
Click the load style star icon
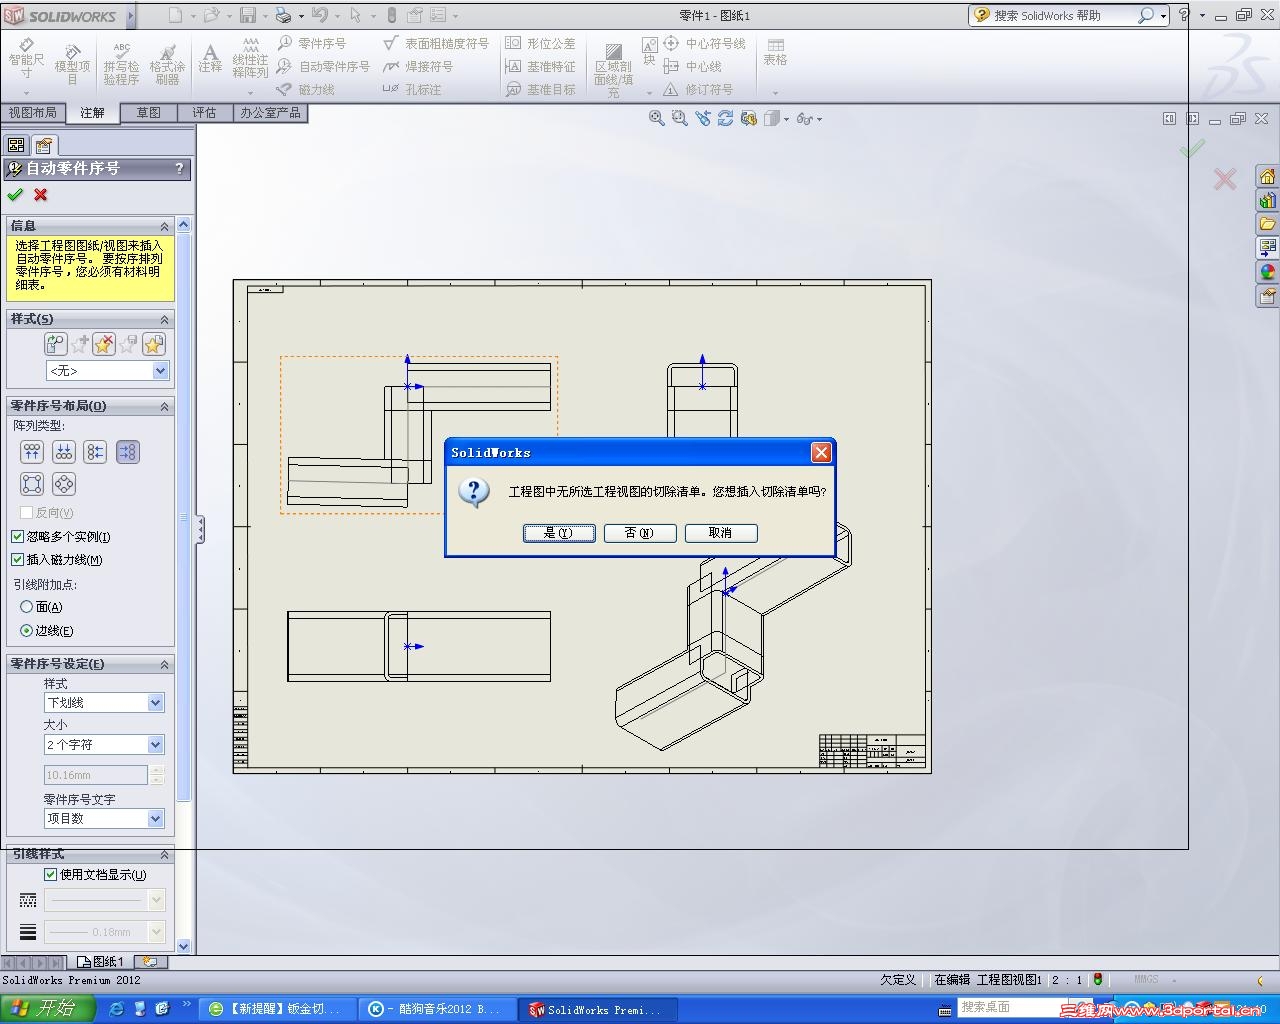click(x=153, y=345)
